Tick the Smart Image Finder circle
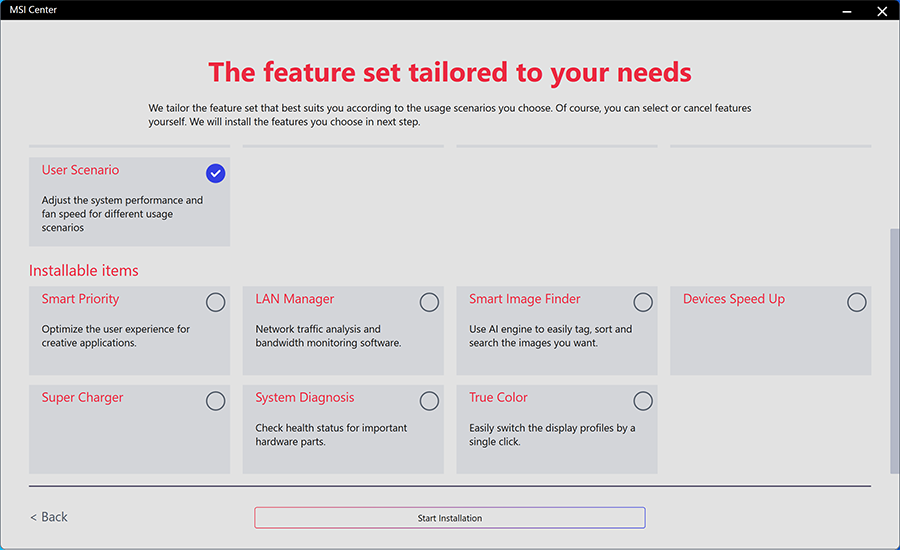Viewport: 900px width, 550px height. click(643, 302)
